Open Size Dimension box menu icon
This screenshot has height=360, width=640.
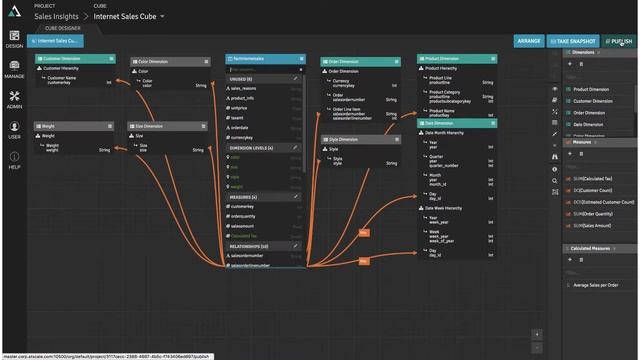[x=203, y=126]
